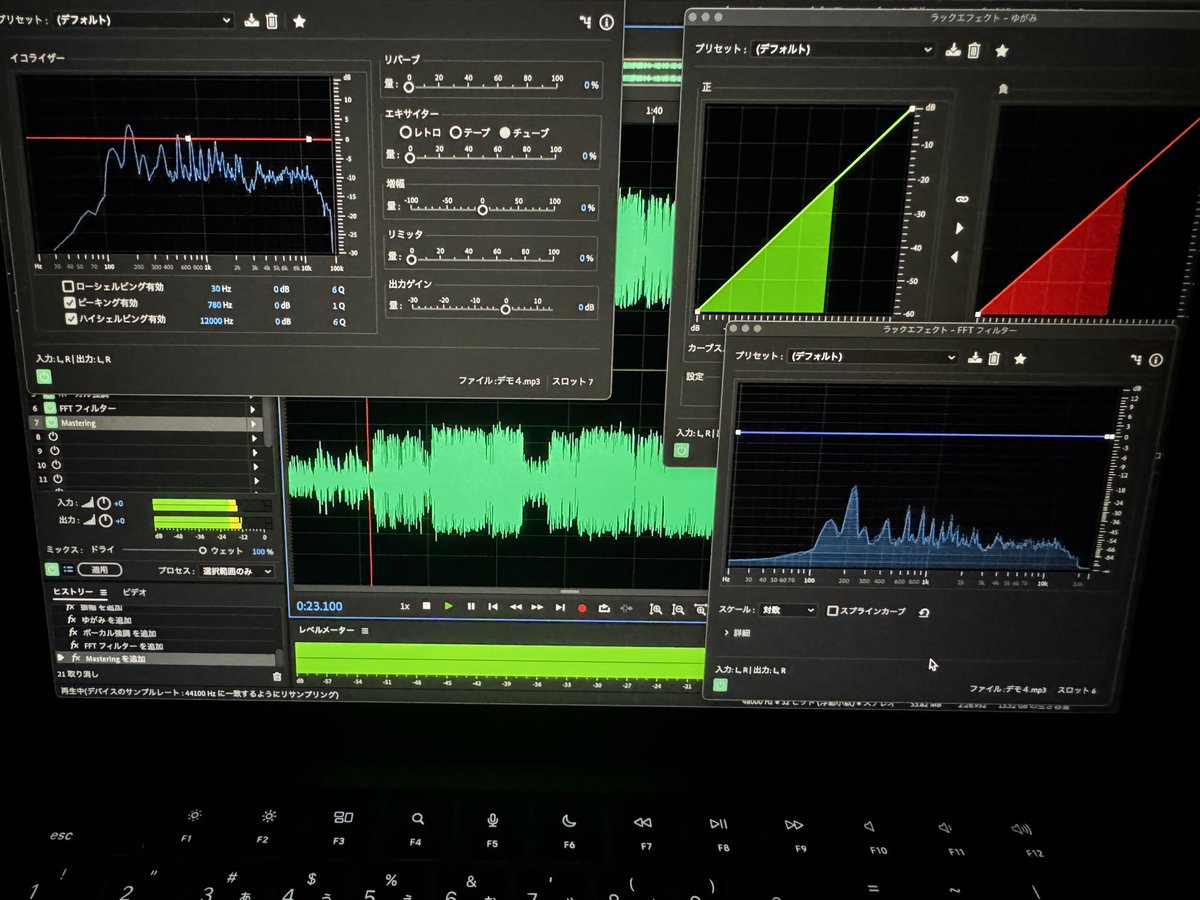Favorite star in Mastering effect window

point(299,21)
